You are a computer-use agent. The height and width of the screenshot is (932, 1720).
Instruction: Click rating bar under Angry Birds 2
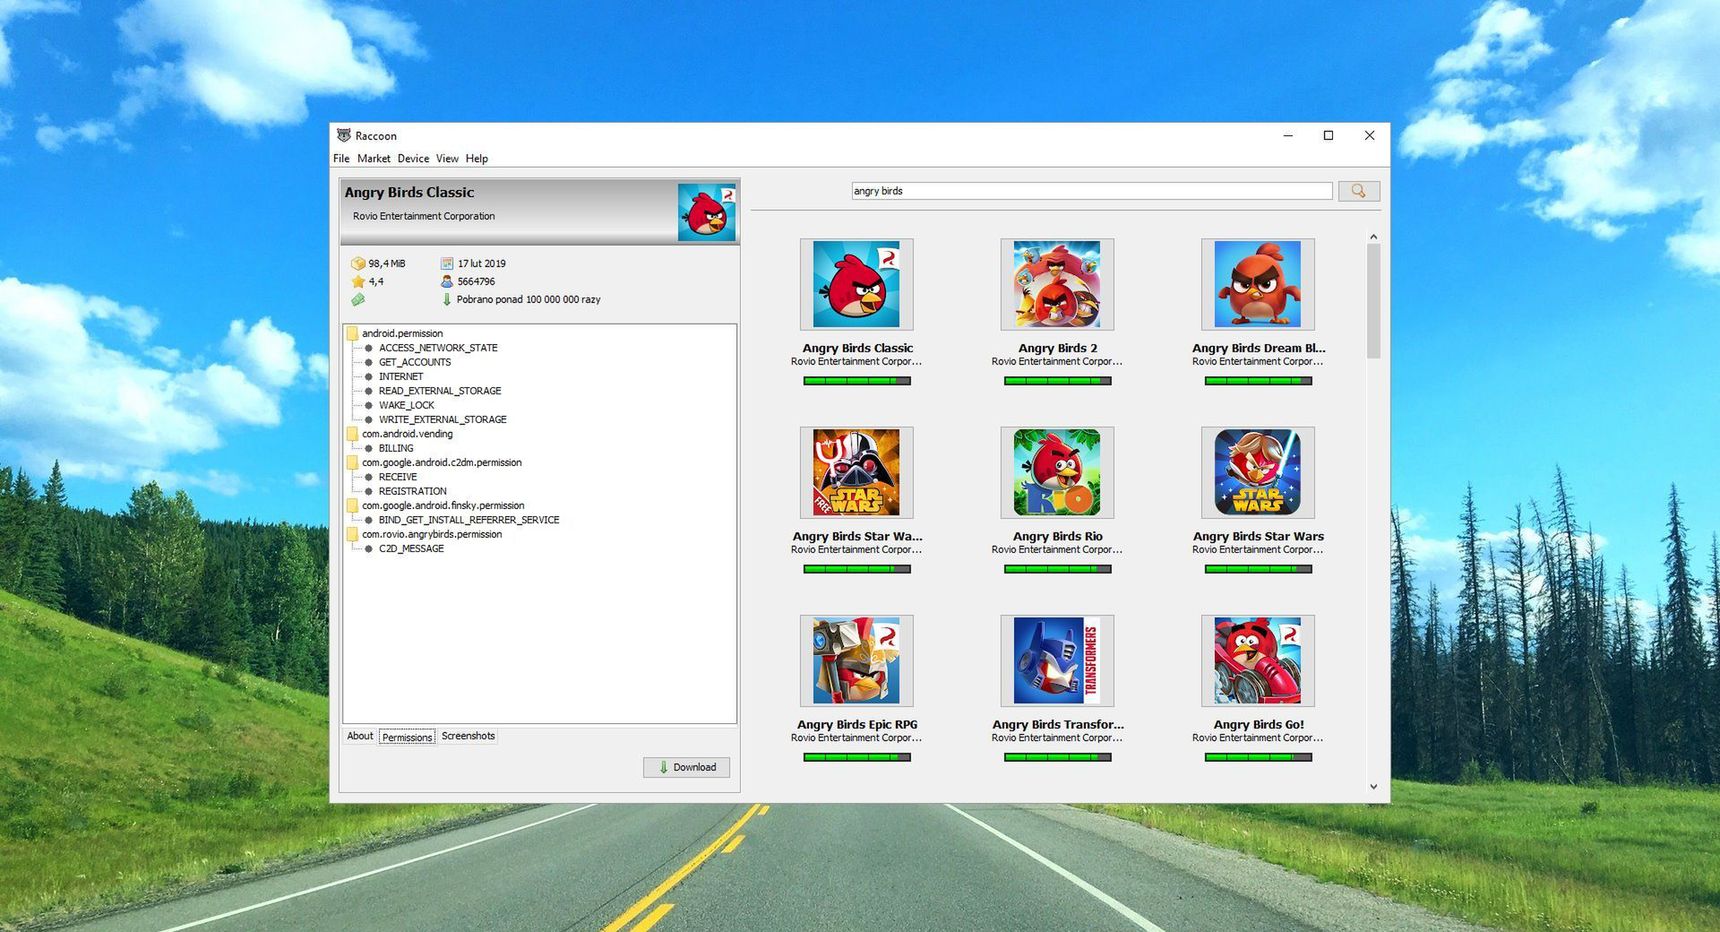(x=1058, y=381)
